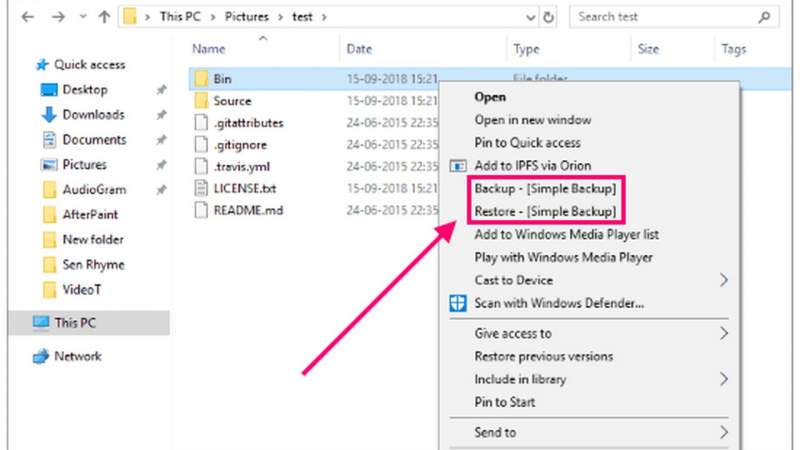Sort by the Name column header
Screen dimensions: 800x450
coord(209,49)
